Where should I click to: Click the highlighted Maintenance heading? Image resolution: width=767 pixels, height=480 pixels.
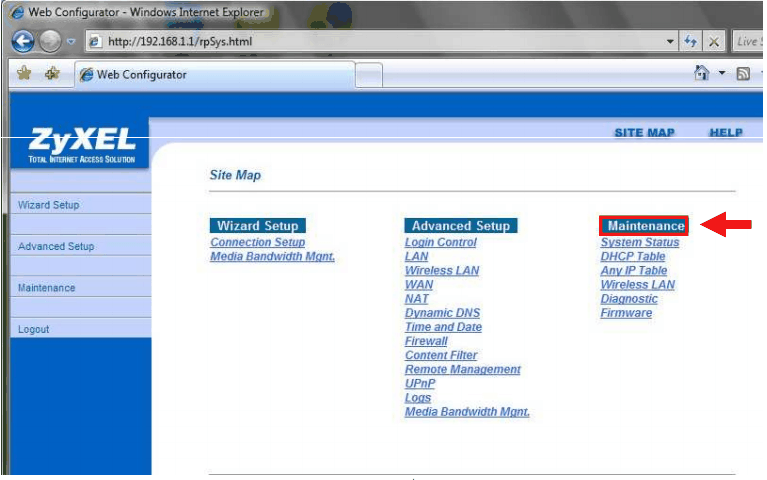pyautogui.click(x=645, y=226)
